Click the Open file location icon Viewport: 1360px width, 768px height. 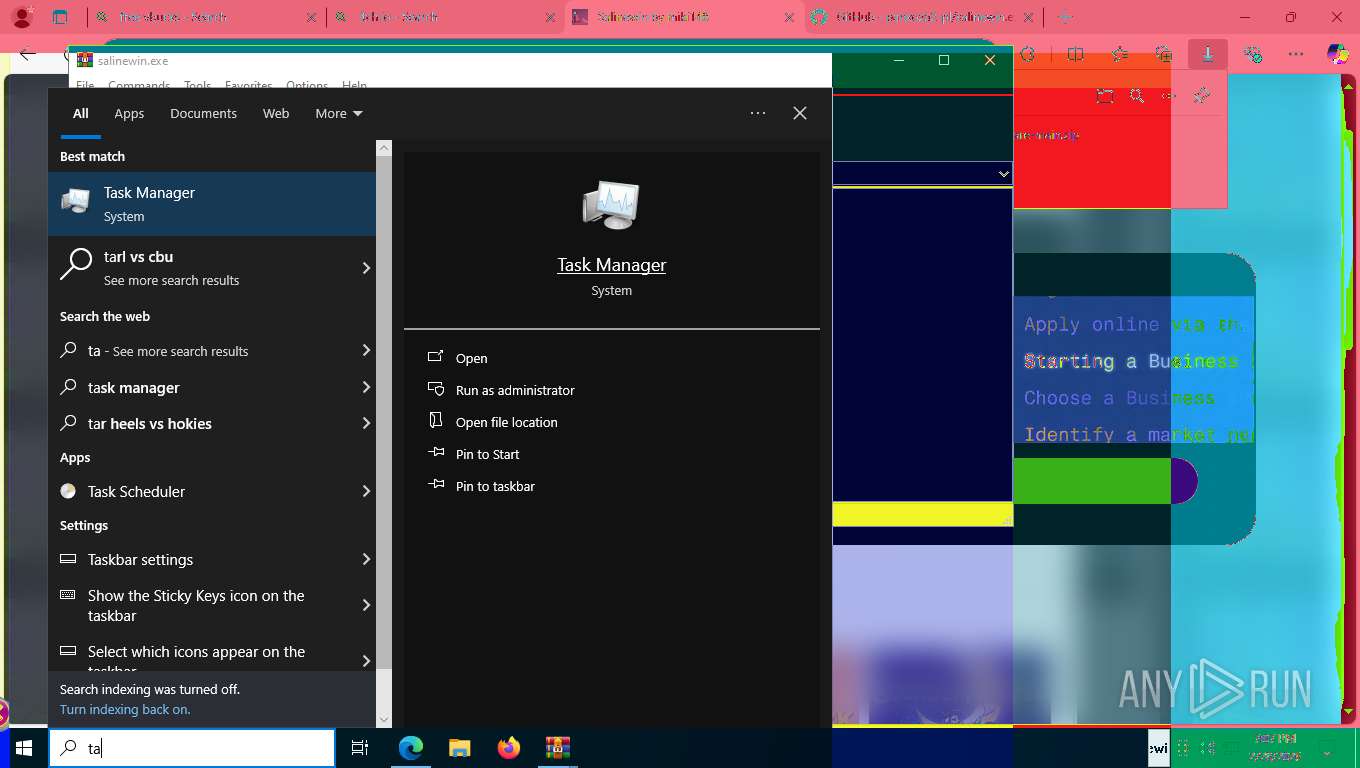435,421
